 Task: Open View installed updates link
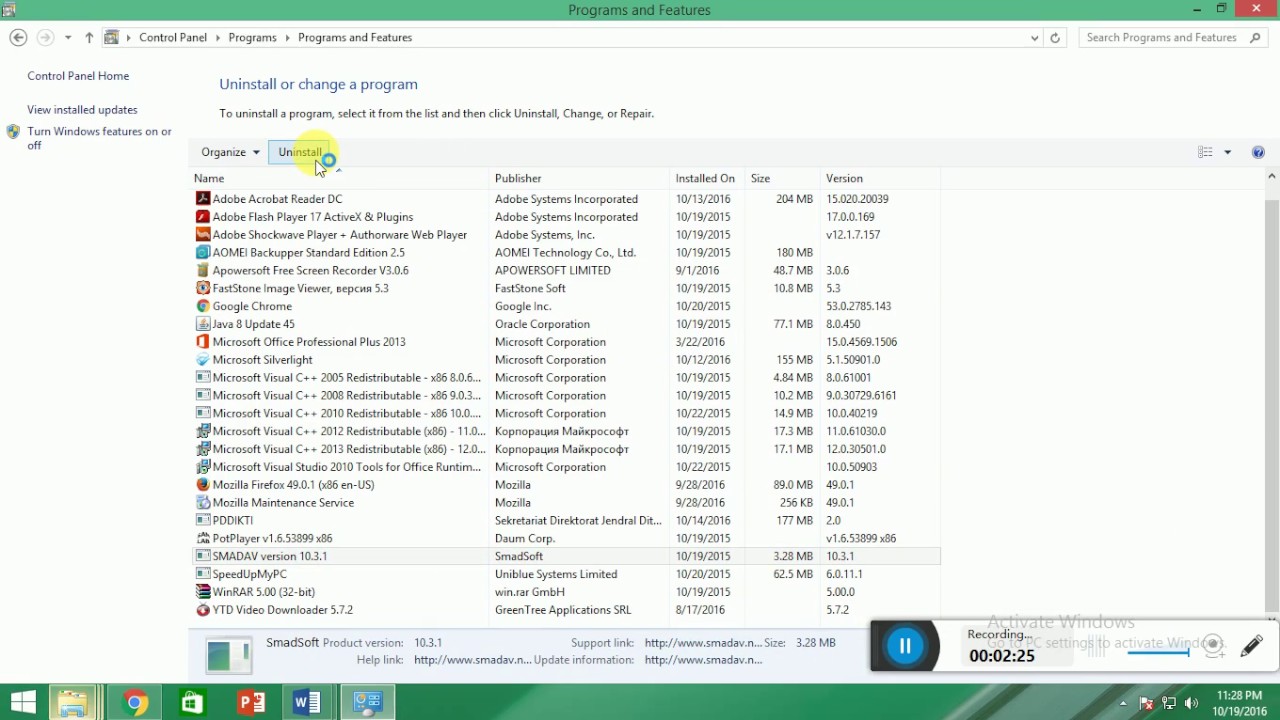click(x=82, y=110)
